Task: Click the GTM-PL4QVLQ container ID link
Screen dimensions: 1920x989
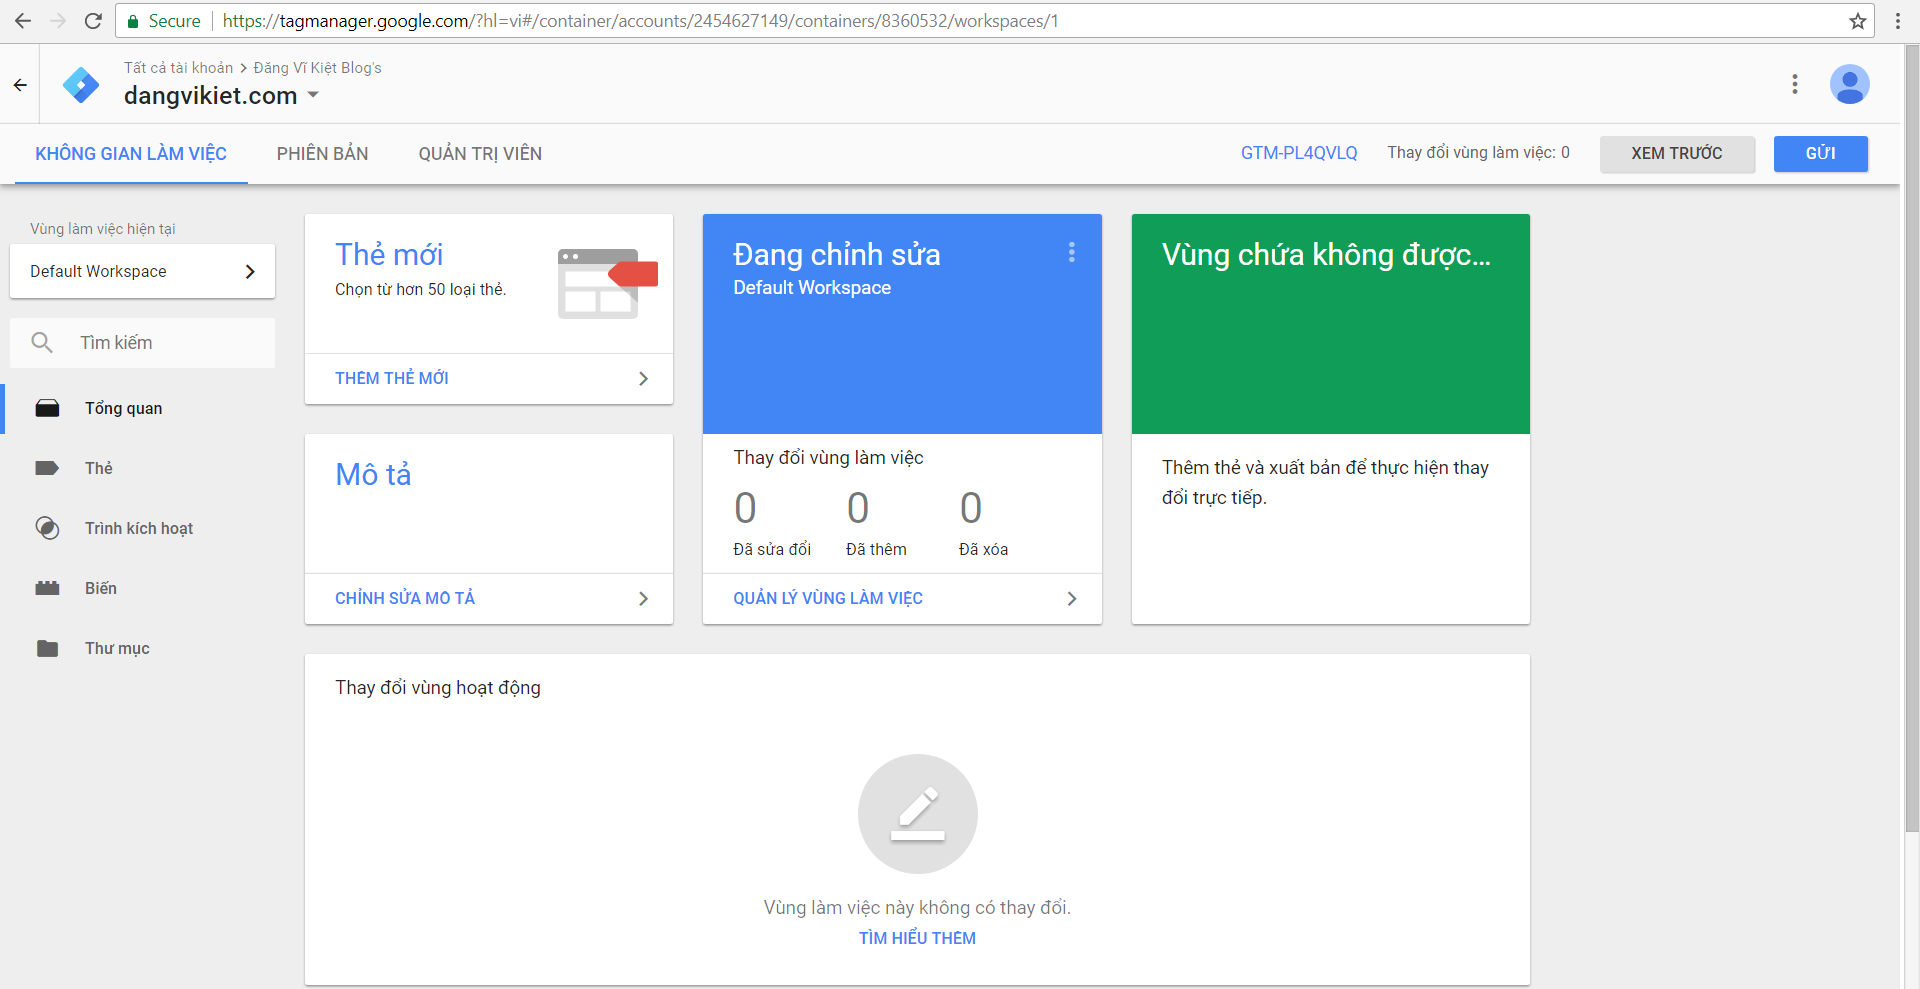Action: click(1299, 153)
